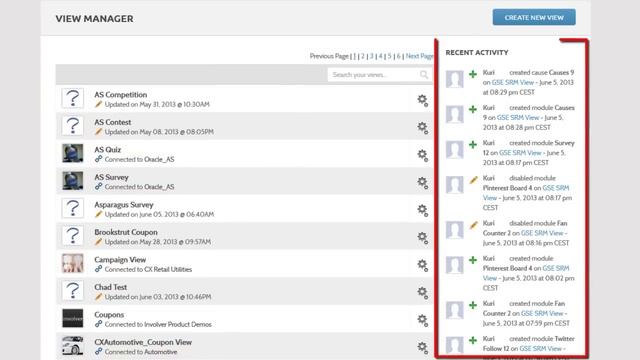Click the Create New View button

tap(534, 17)
